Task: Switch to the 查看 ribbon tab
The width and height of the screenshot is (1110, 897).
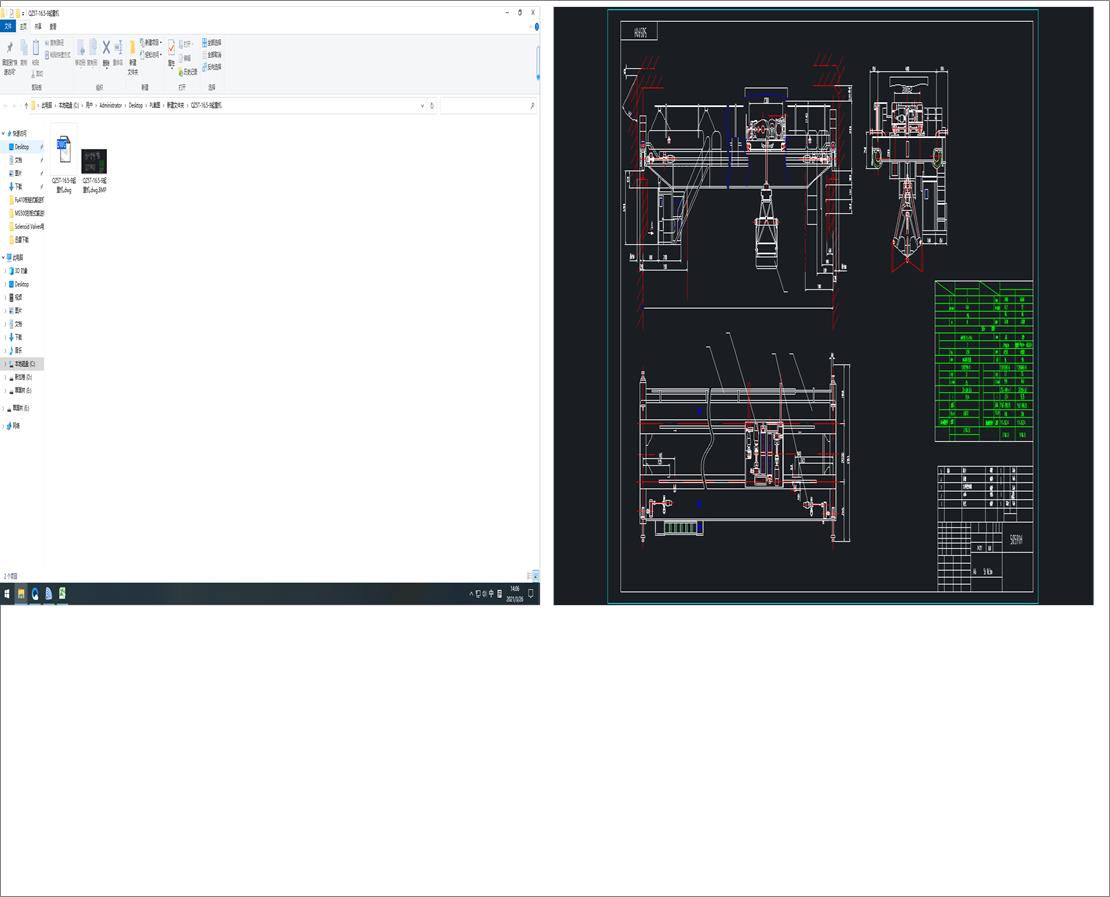Action: point(51,27)
